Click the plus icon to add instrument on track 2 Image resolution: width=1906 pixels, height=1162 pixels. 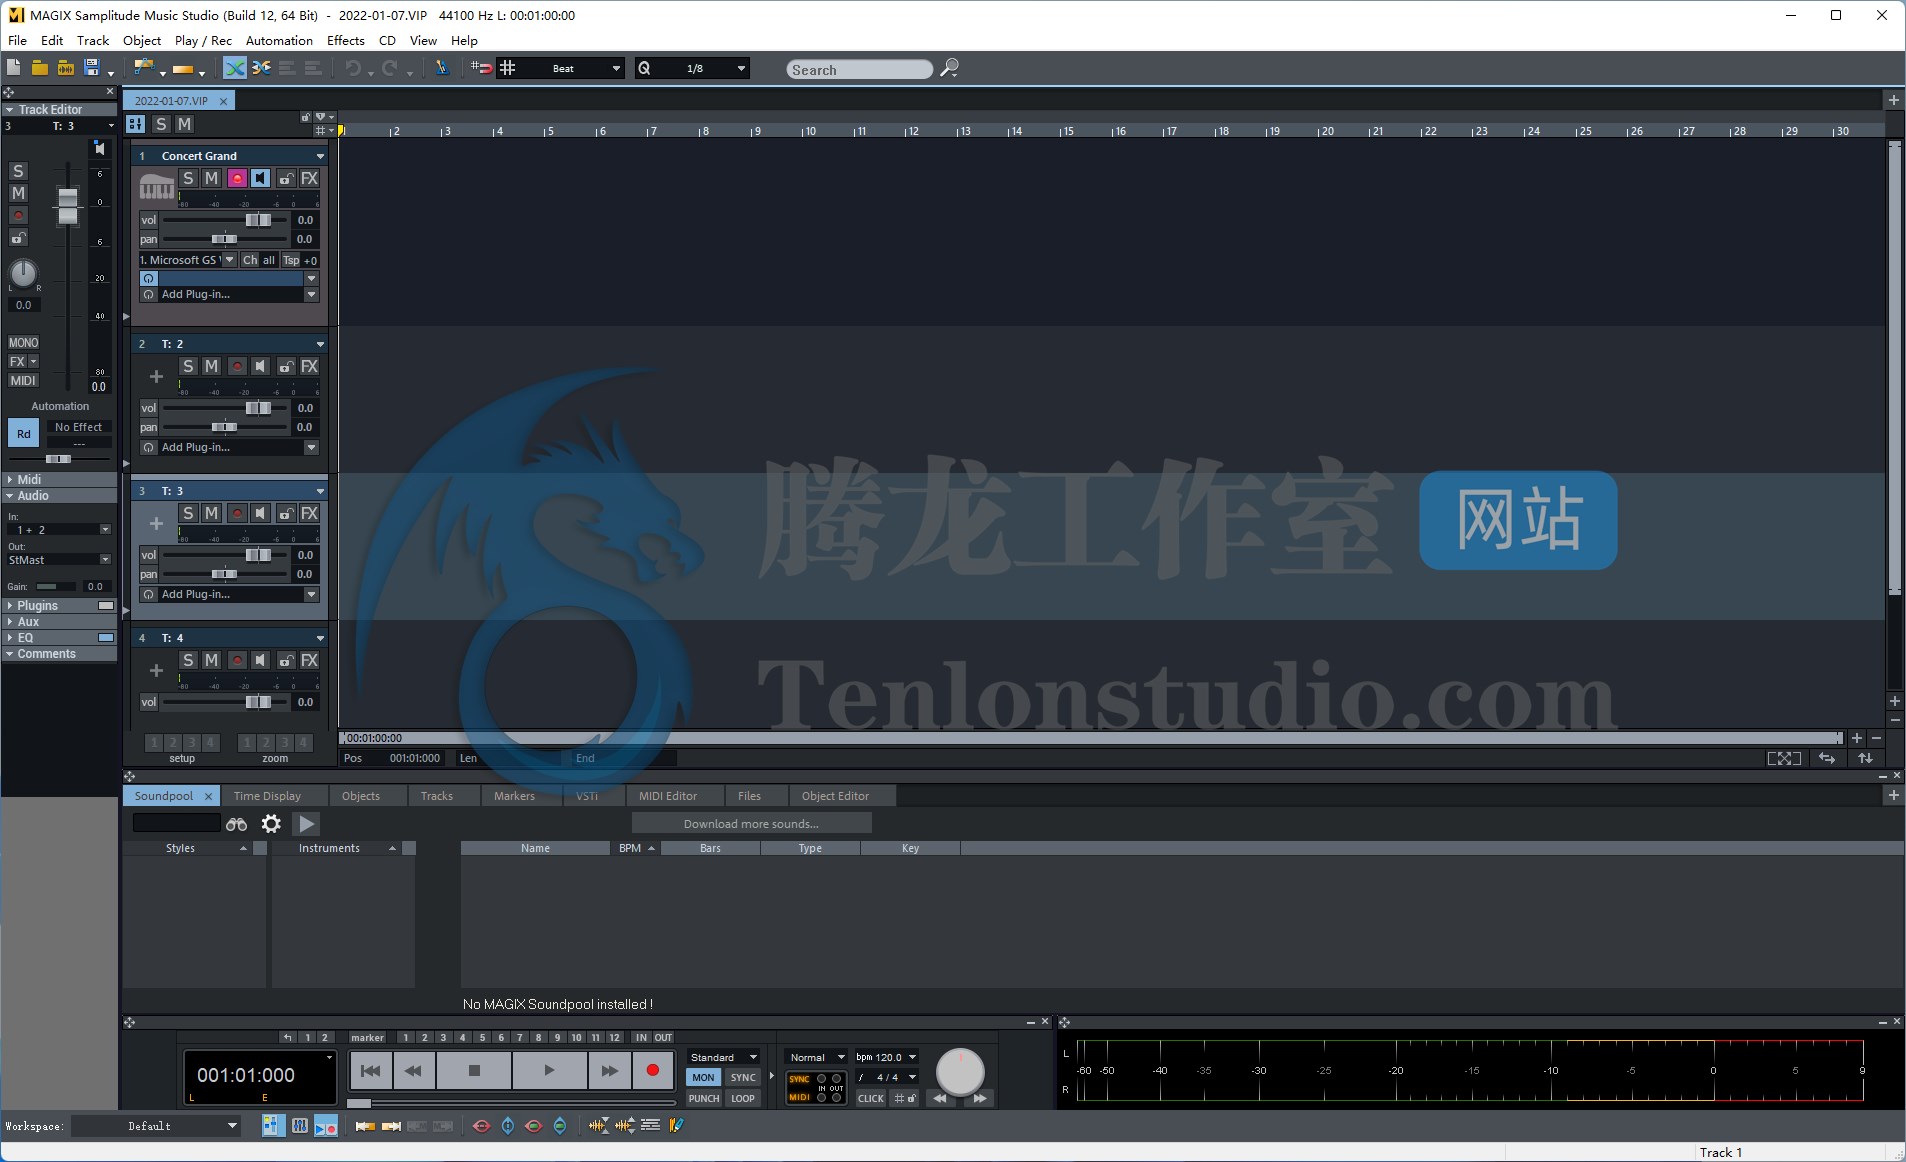pyautogui.click(x=156, y=377)
